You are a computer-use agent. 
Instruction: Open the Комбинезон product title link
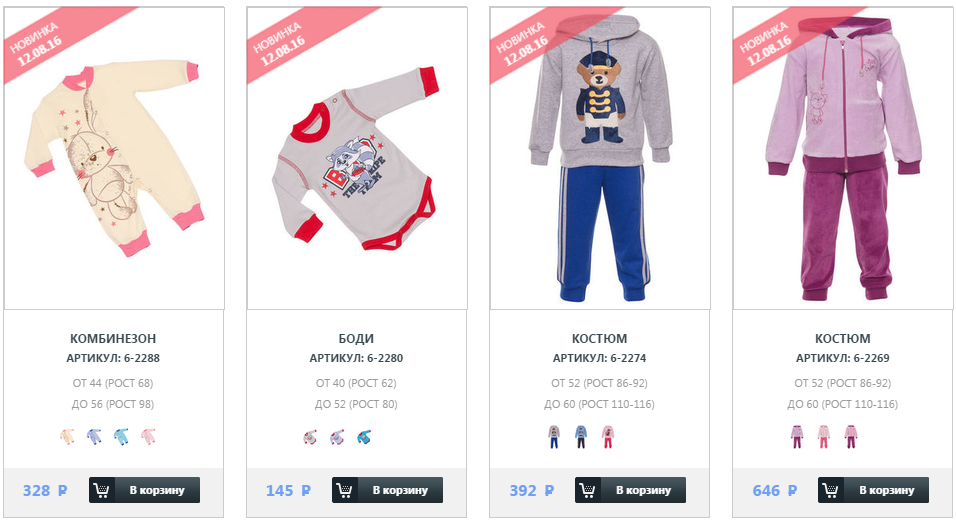point(113,338)
